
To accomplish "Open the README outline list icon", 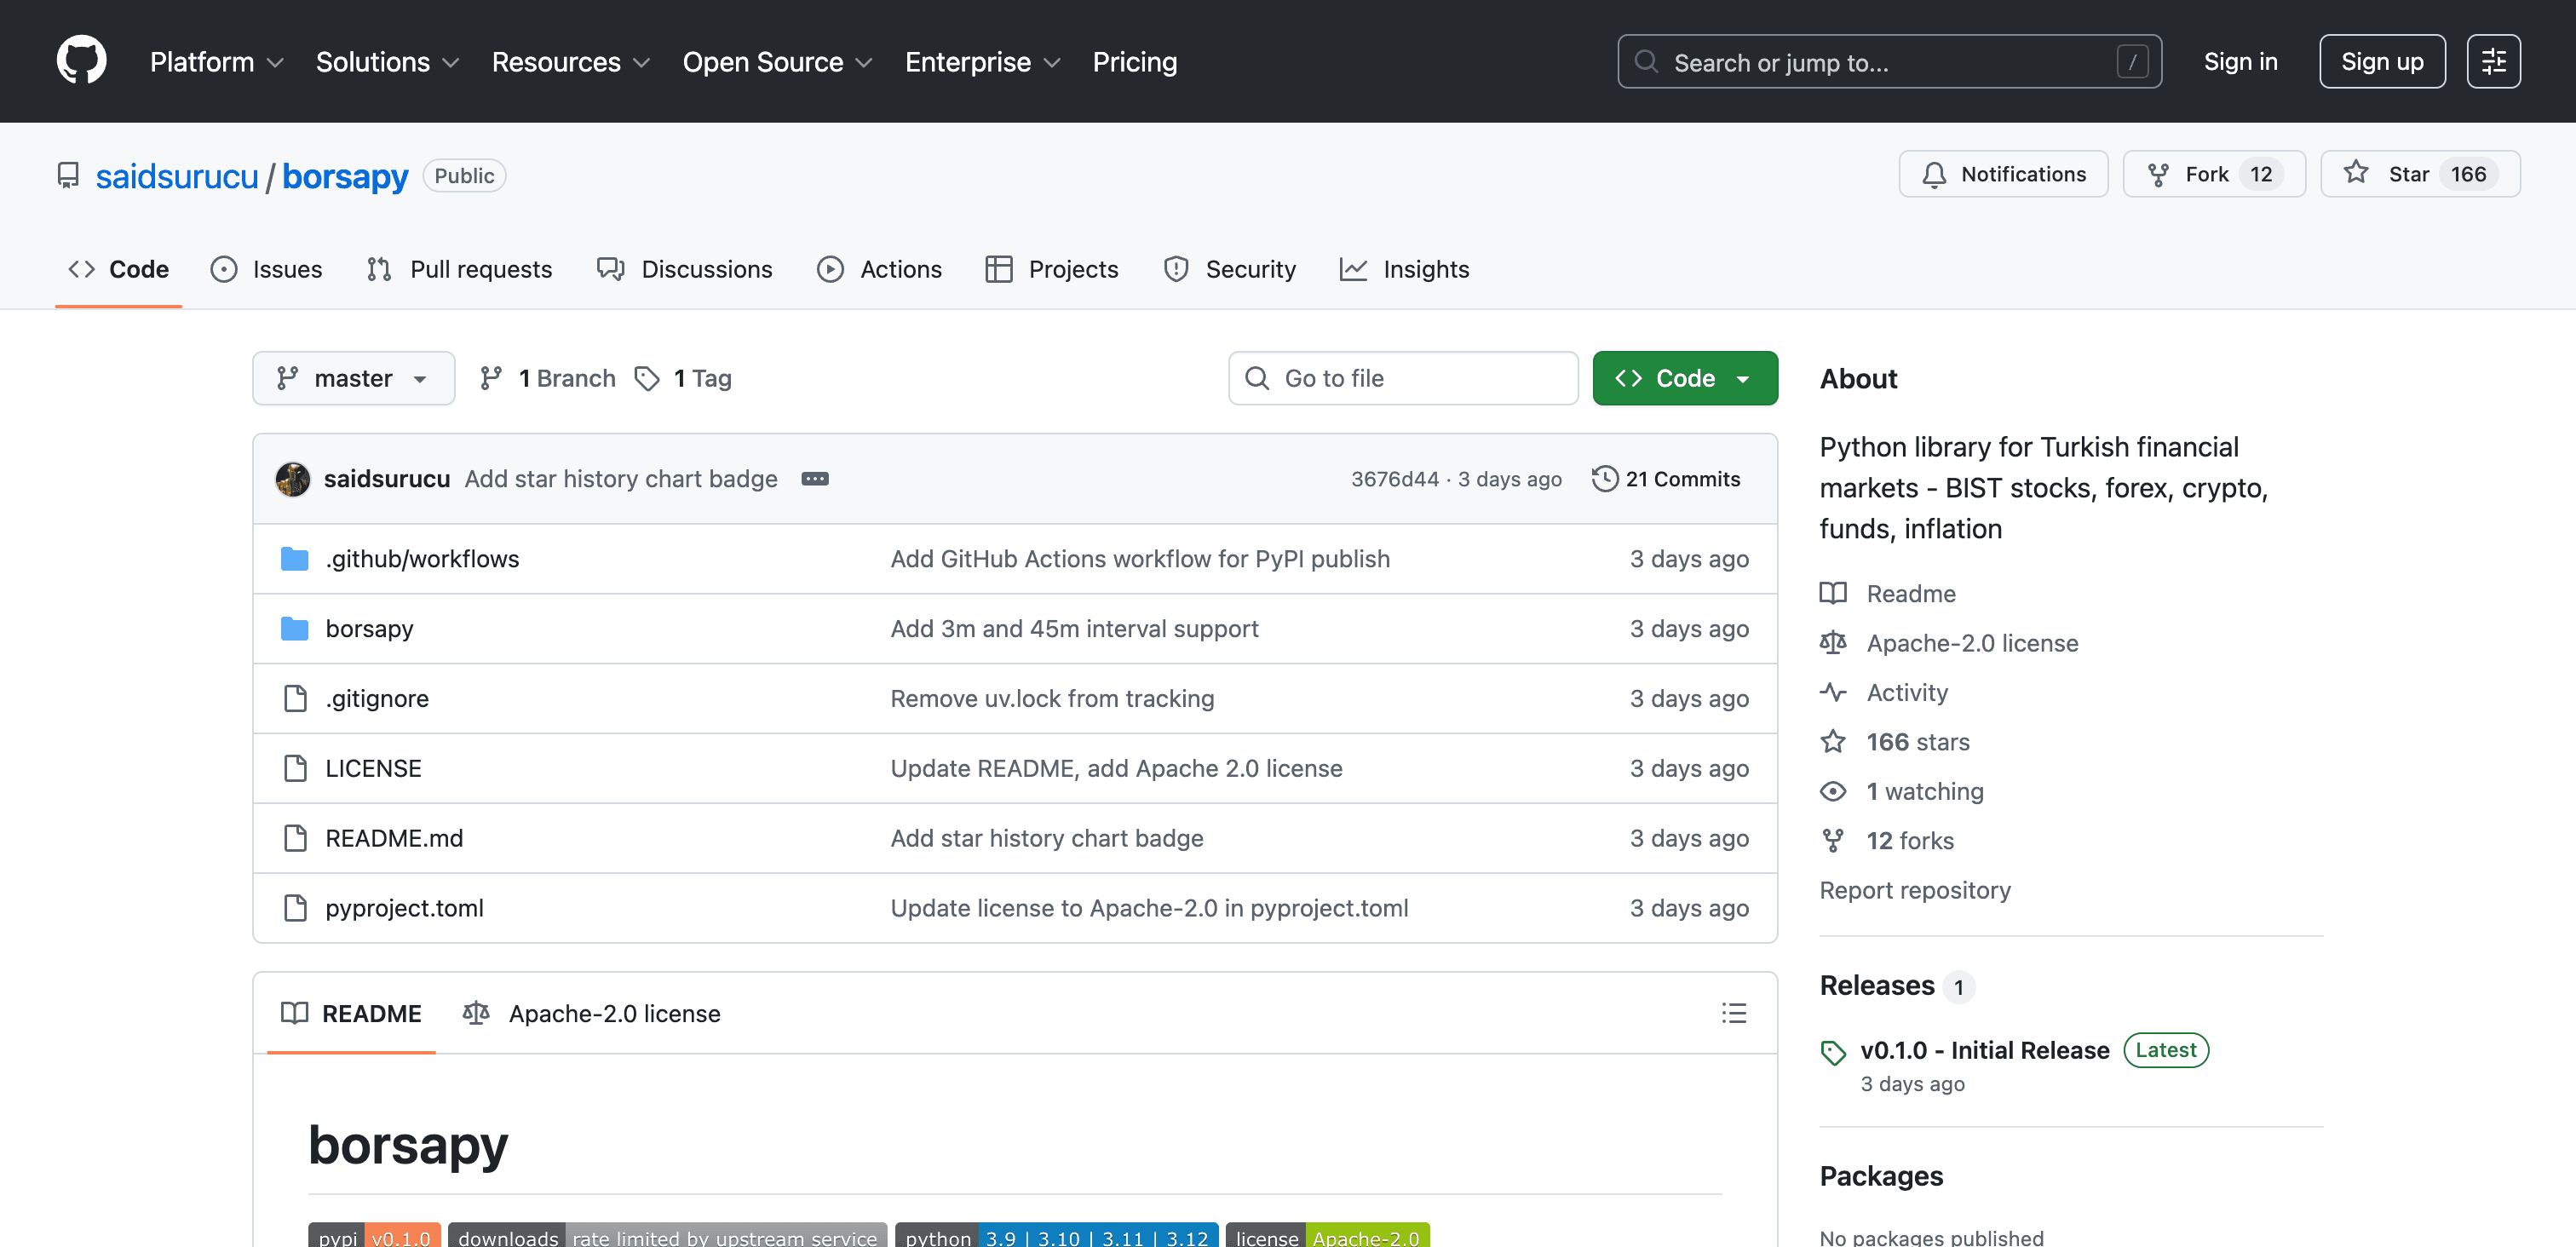I will [x=1733, y=1013].
